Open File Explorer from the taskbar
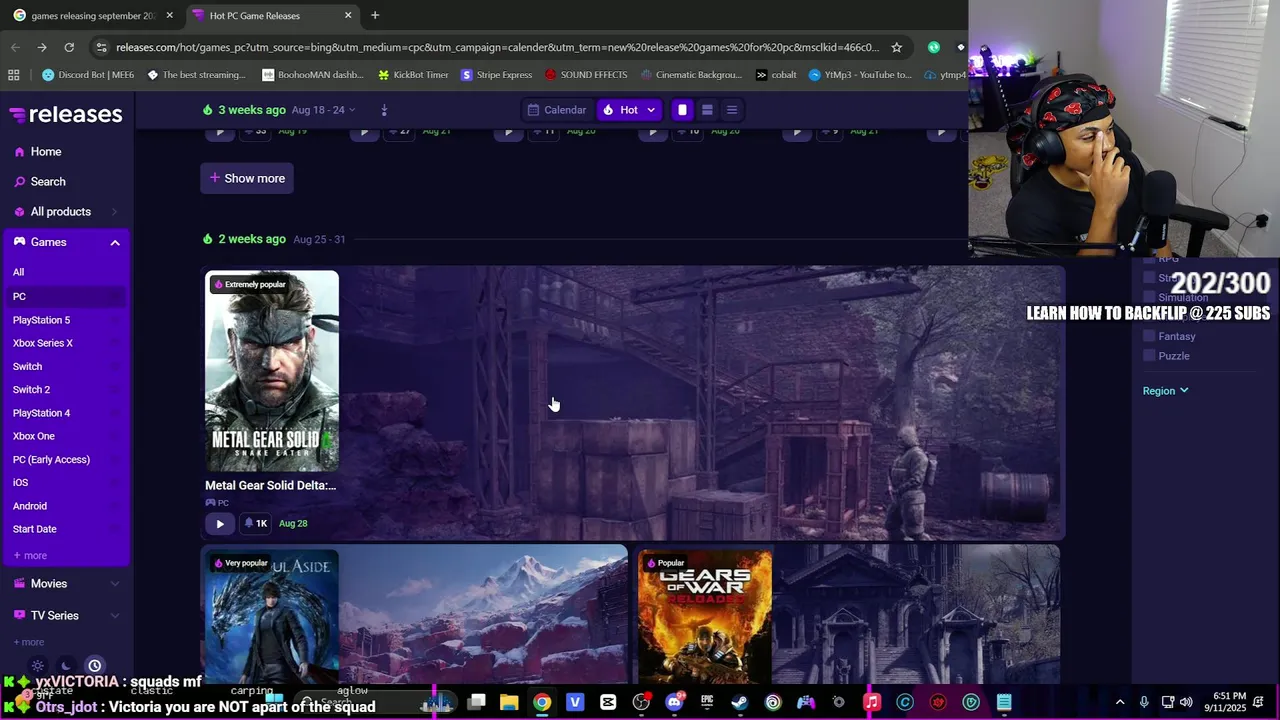 (509, 702)
